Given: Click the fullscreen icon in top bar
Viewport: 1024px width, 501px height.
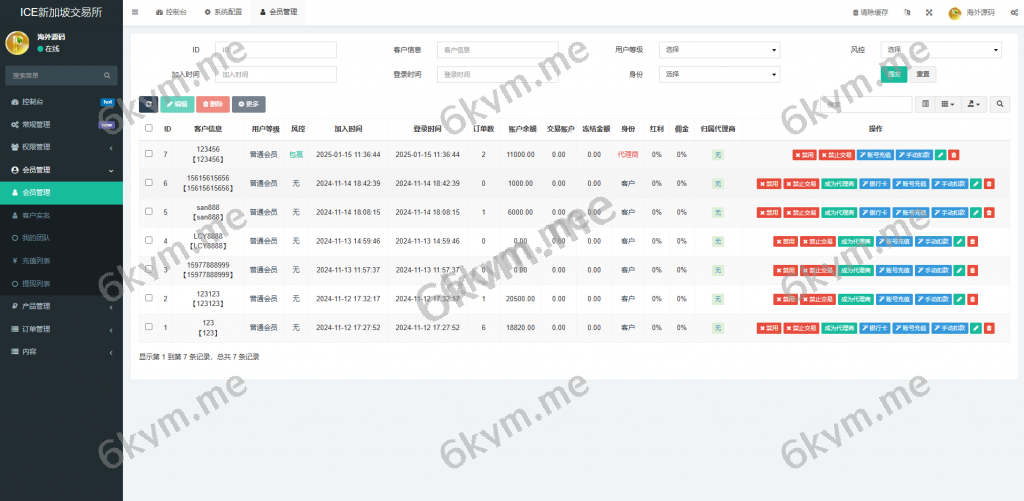Looking at the screenshot, I should (x=929, y=12).
